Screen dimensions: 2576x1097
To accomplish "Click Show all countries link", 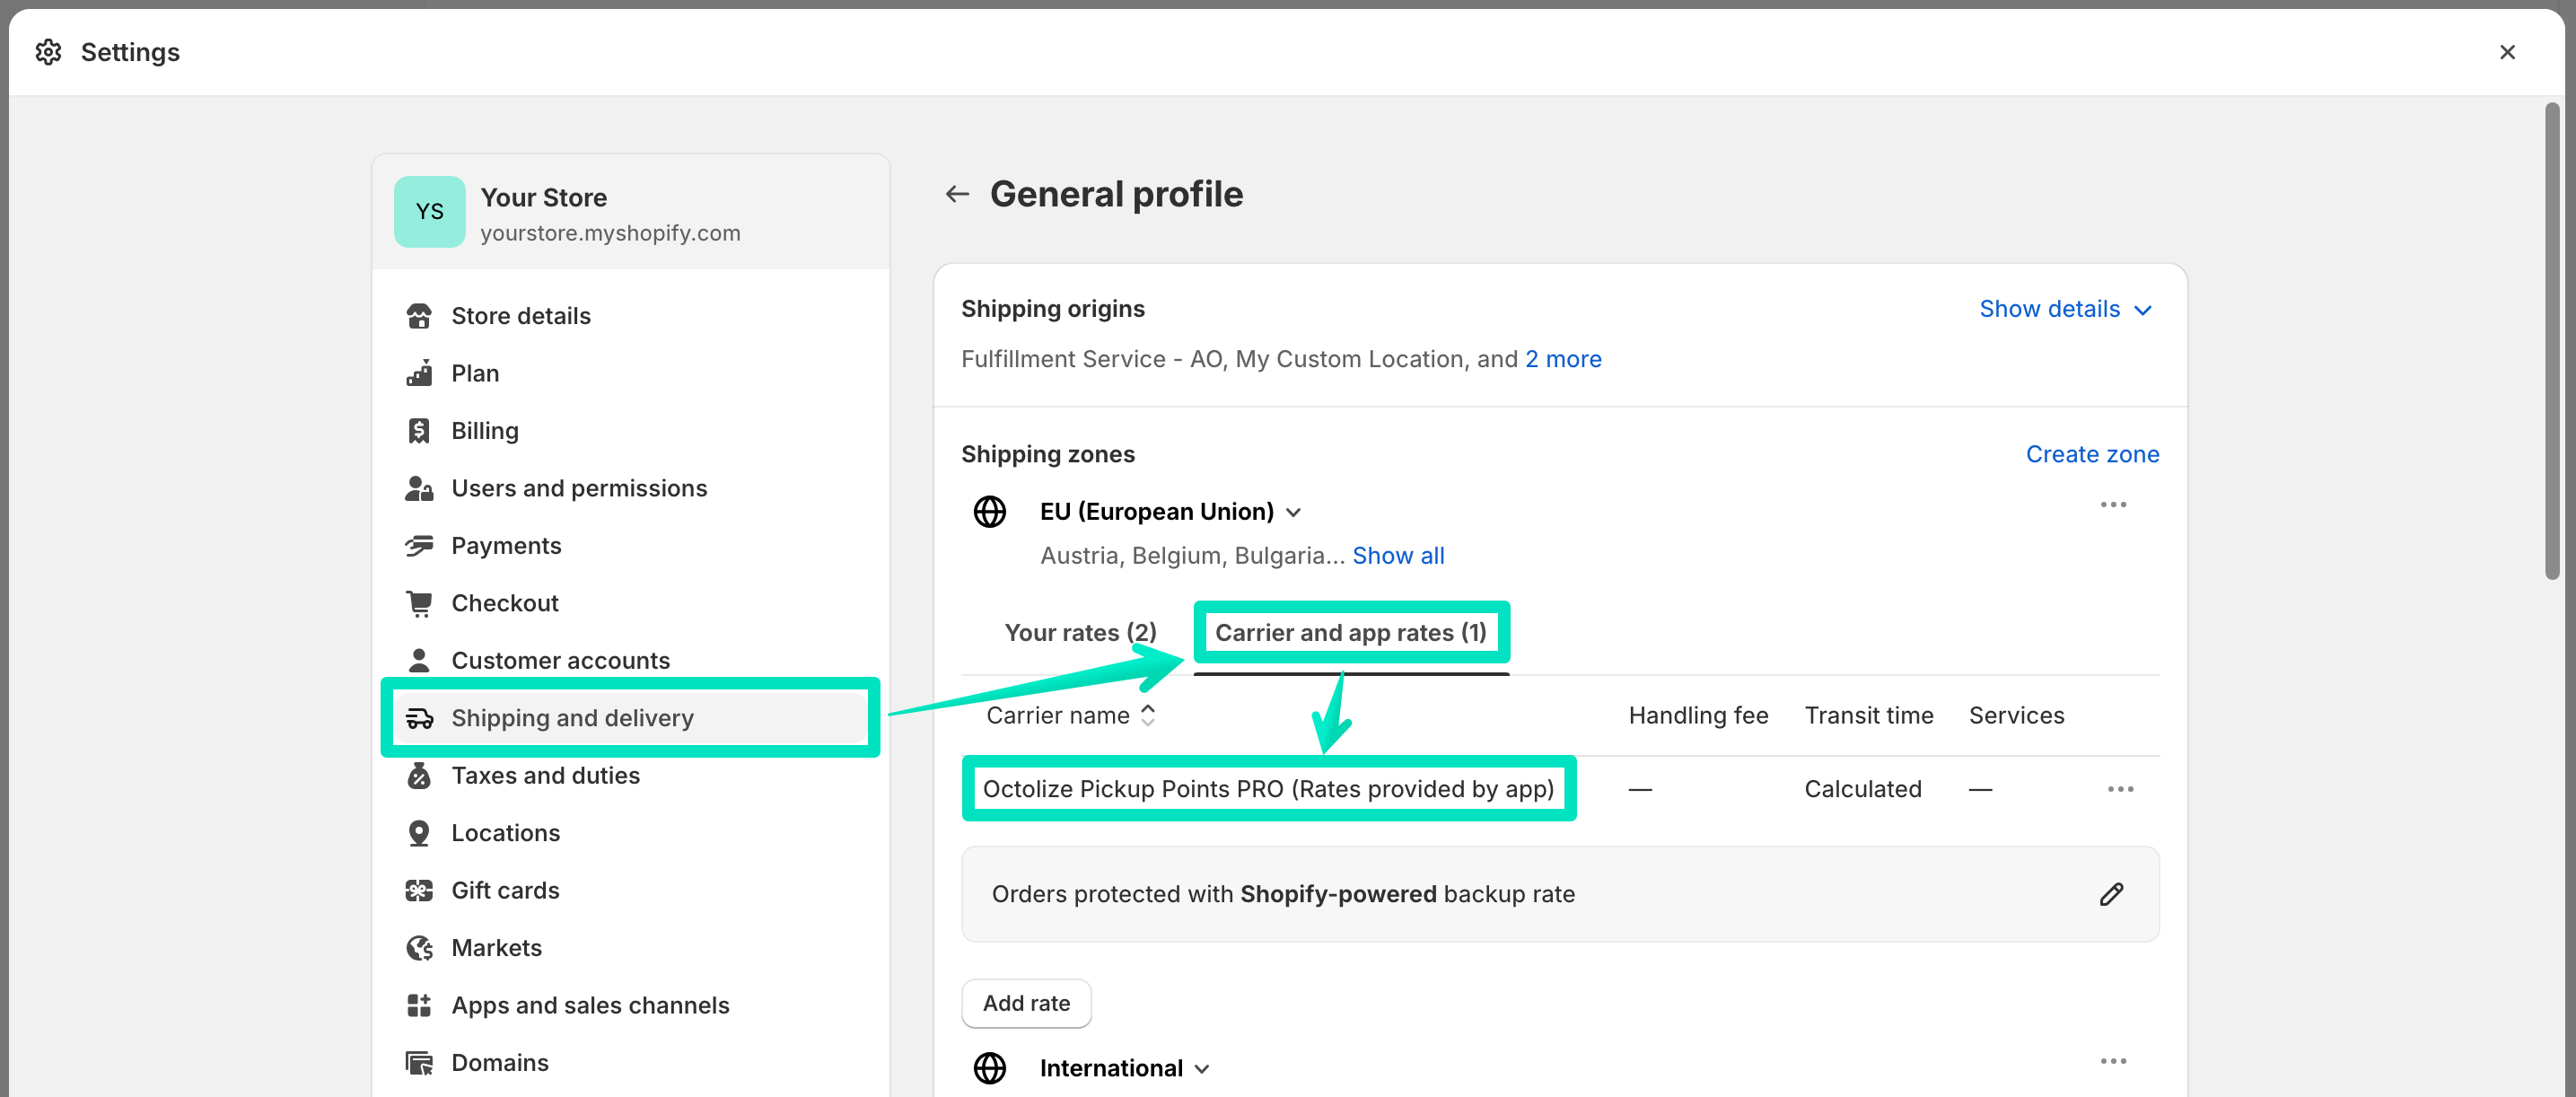I will 1397,555.
